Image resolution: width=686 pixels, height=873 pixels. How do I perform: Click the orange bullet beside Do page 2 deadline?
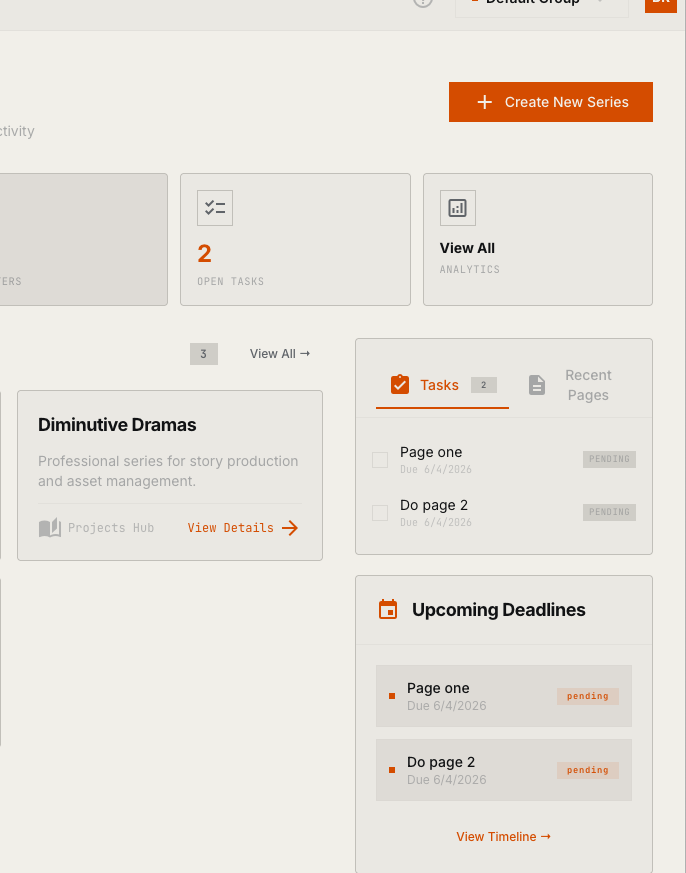click(392, 770)
